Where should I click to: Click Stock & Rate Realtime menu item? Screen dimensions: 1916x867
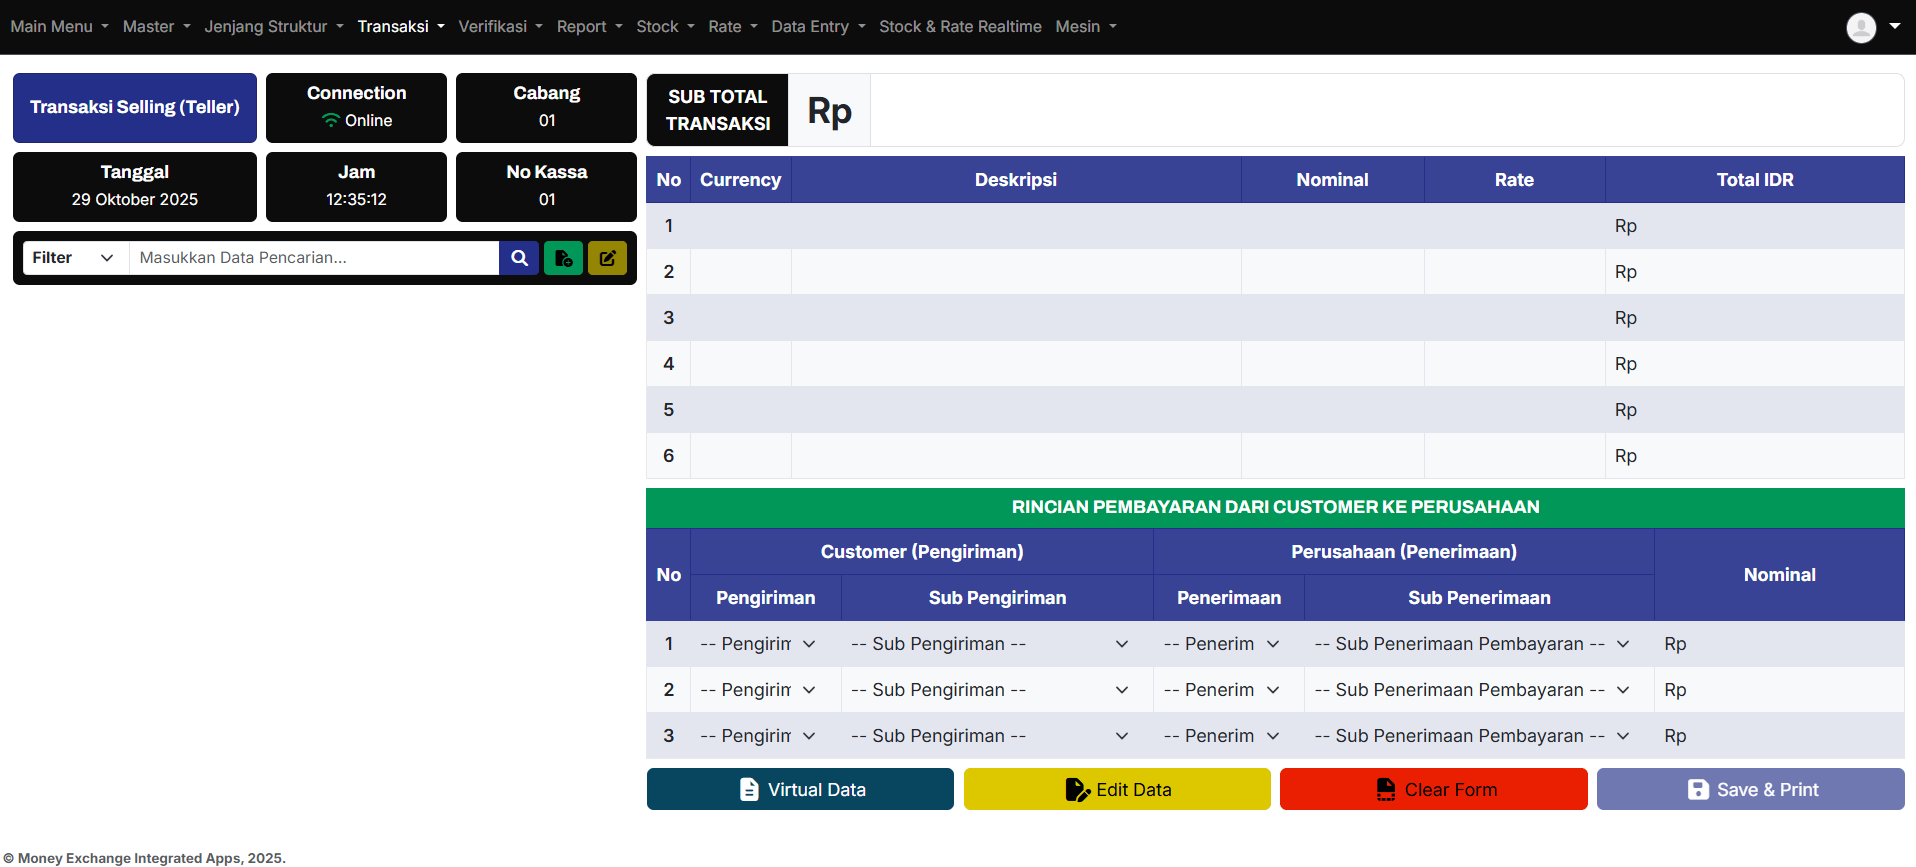click(x=960, y=27)
